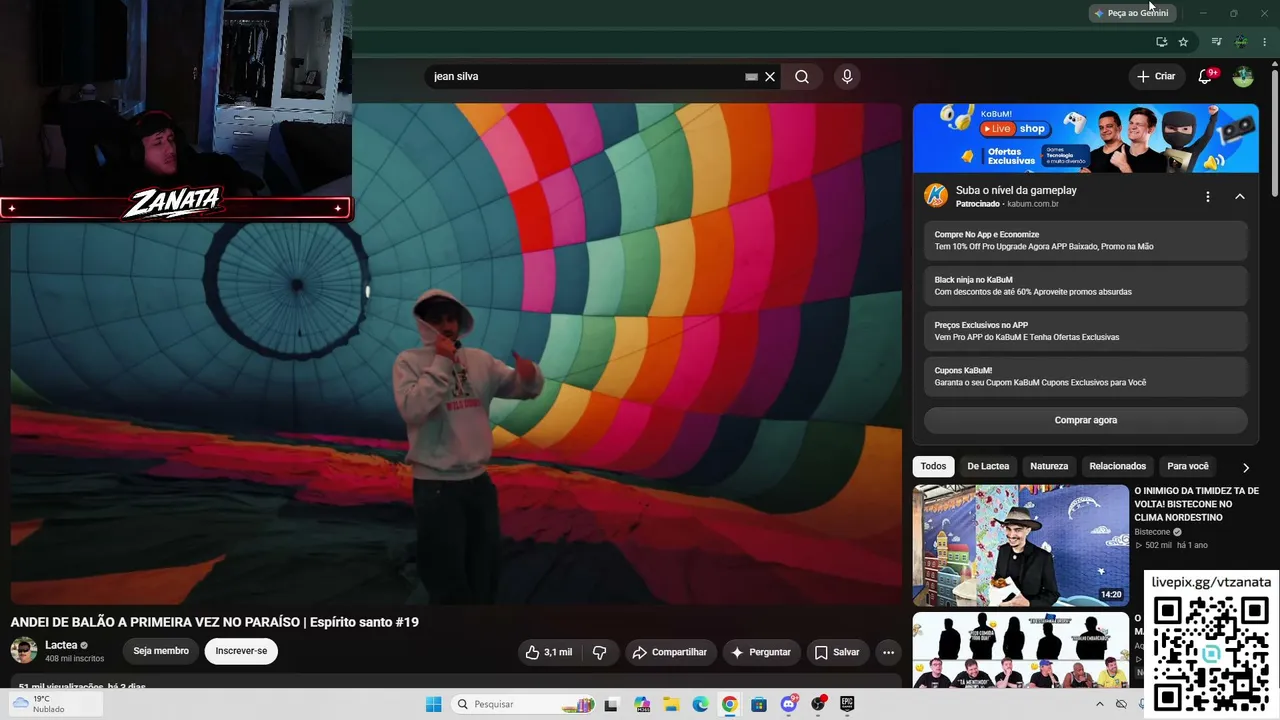Click inside the jean silva search field
This screenshot has width=1280, height=720.
(585, 77)
